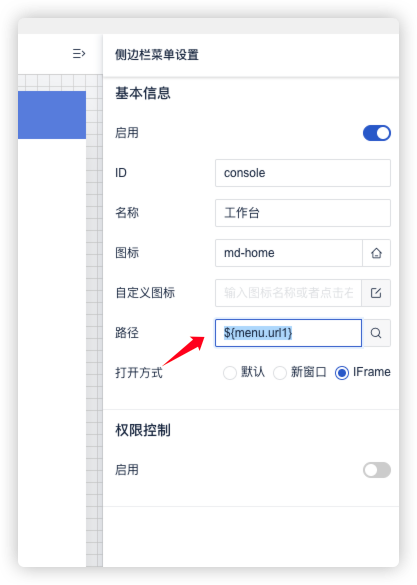Click the 侧边栏菜单设置 panel title
The height and width of the screenshot is (585, 417).
[157, 55]
